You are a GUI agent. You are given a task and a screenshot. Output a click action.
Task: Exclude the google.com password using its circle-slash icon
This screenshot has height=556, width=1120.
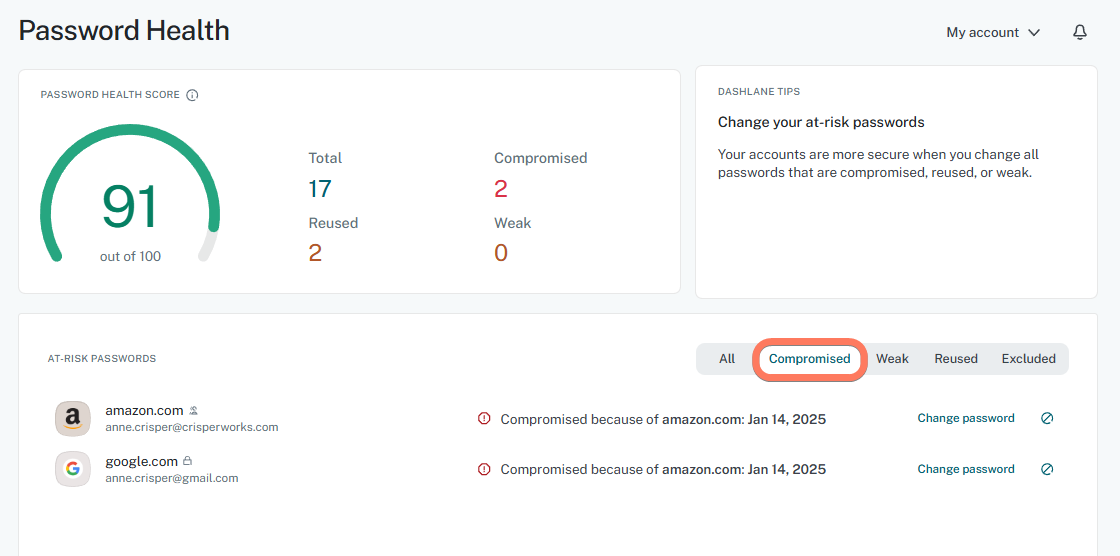tap(1047, 469)
